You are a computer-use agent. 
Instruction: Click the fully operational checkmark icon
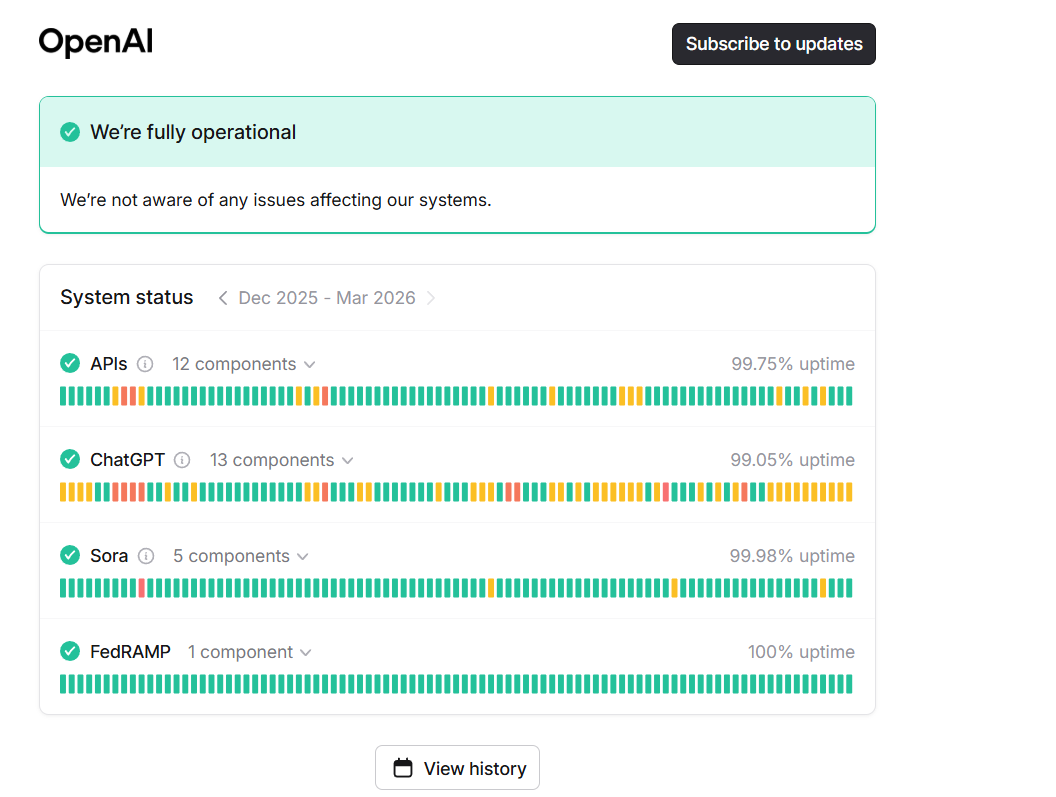coord(70,132)
